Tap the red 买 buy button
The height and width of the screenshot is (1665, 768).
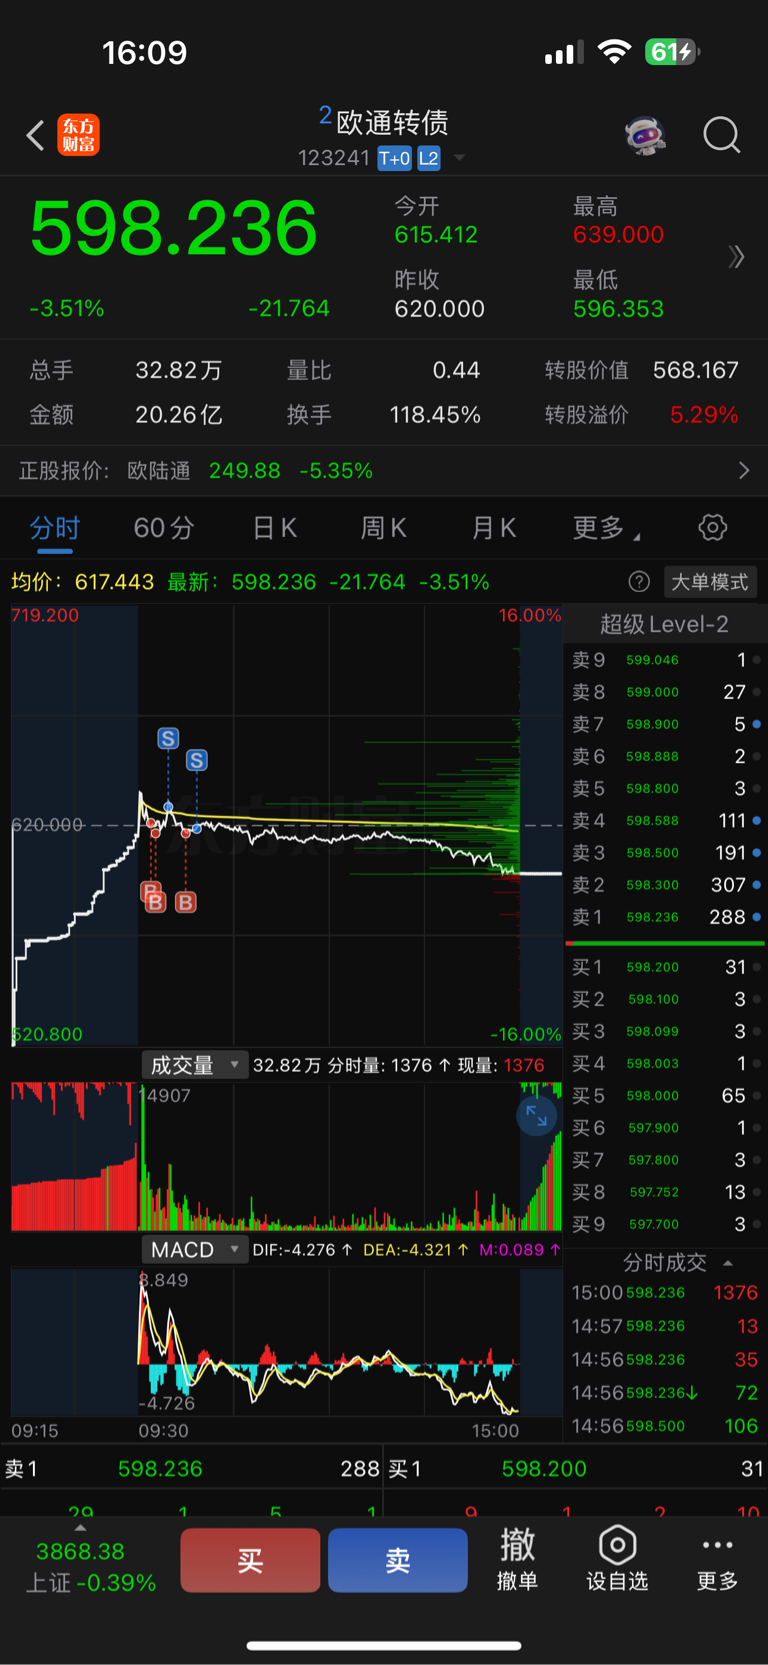[250, 1560]
